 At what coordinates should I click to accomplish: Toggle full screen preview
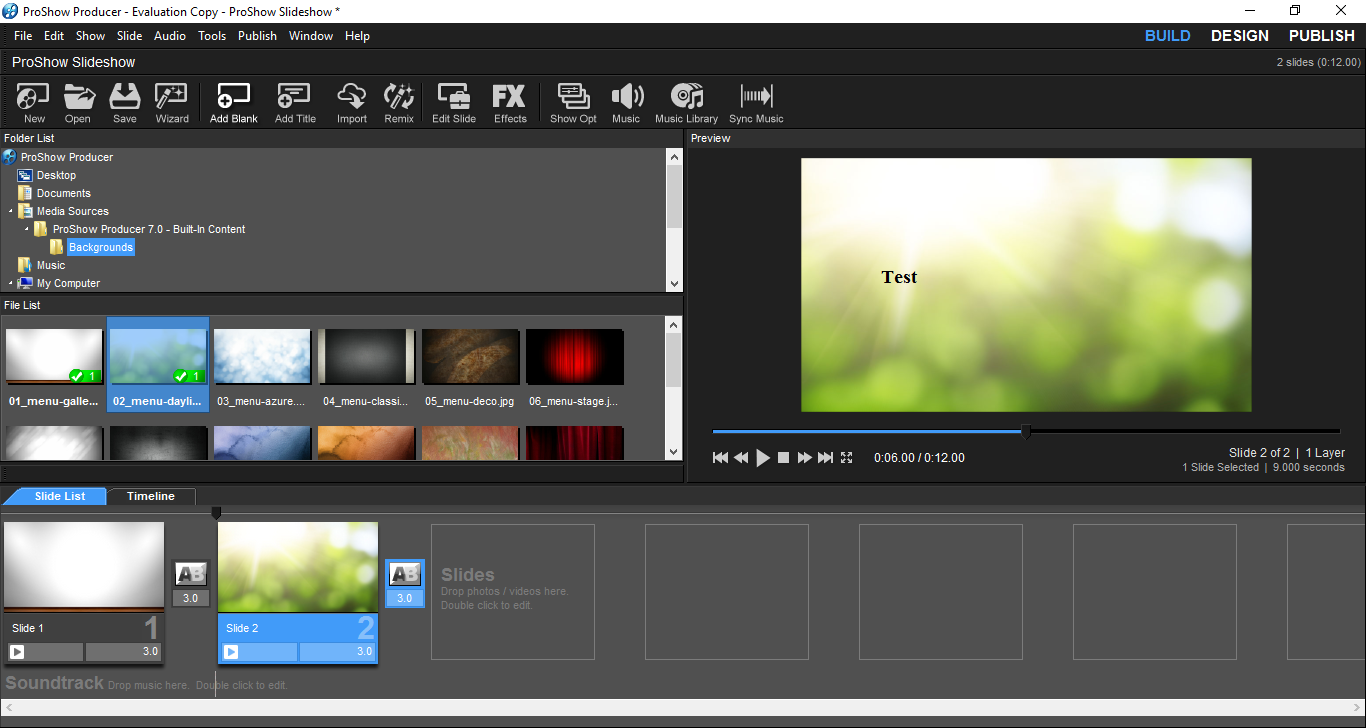click(847, 458)
